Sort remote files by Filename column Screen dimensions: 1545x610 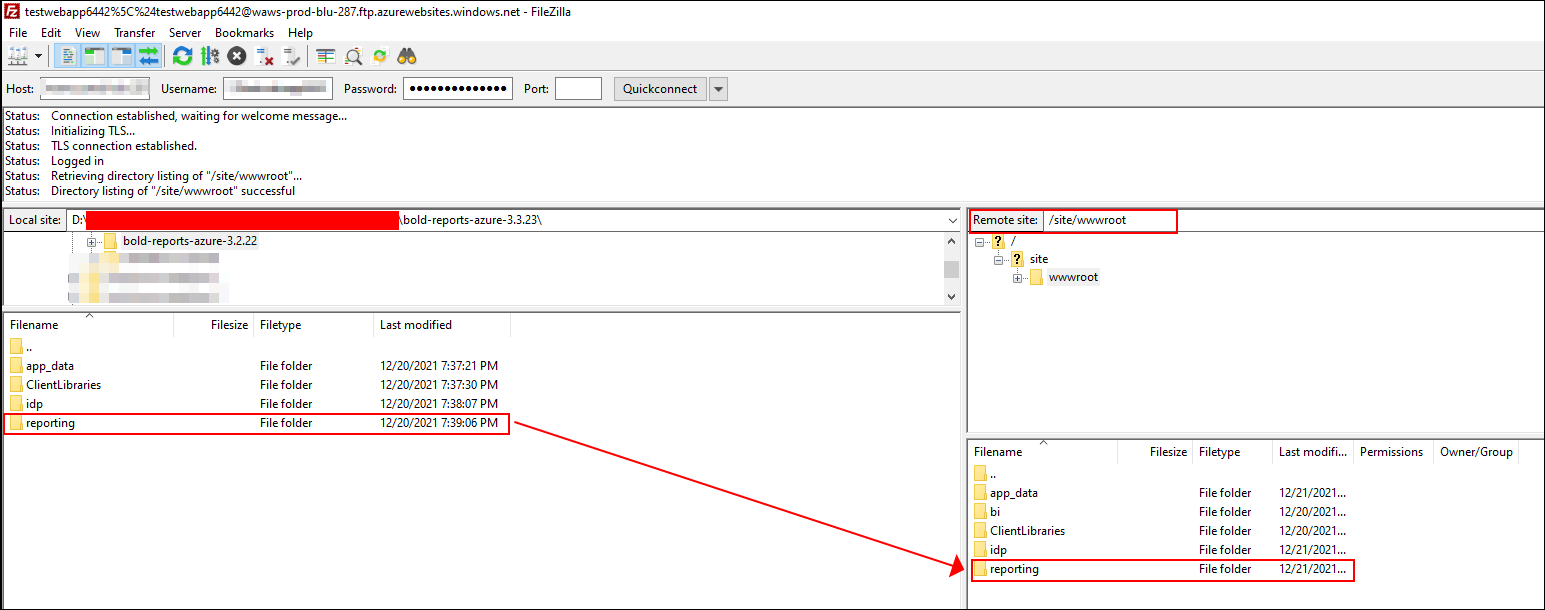click(x=1043, y=452)
